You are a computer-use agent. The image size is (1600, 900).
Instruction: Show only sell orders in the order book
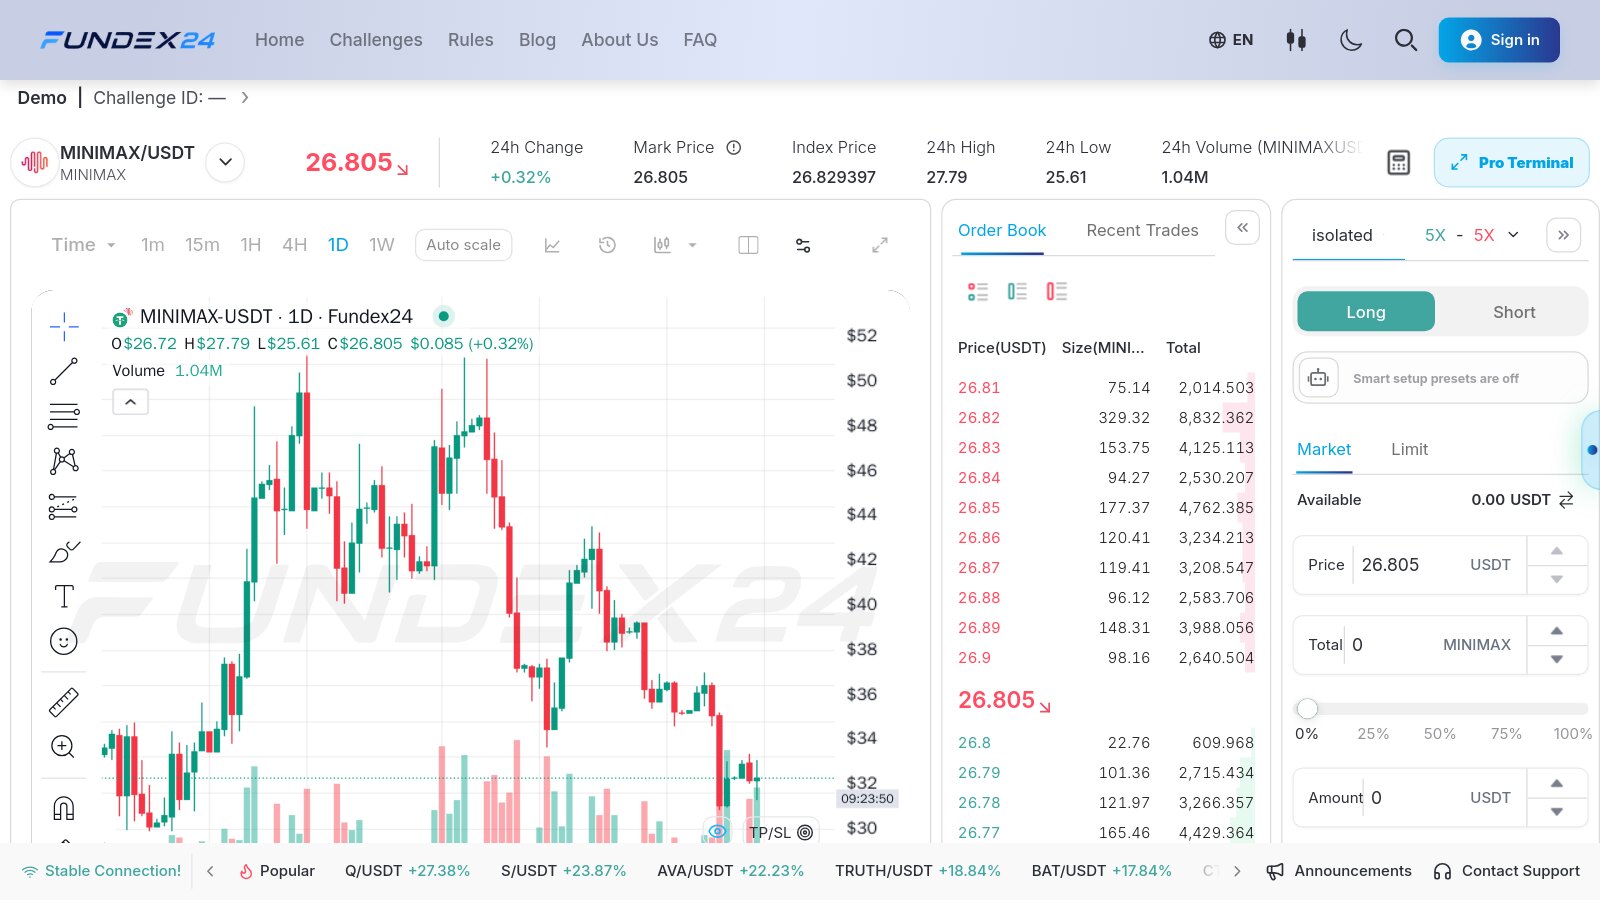pyautogui.click(x=1057, y=291)
